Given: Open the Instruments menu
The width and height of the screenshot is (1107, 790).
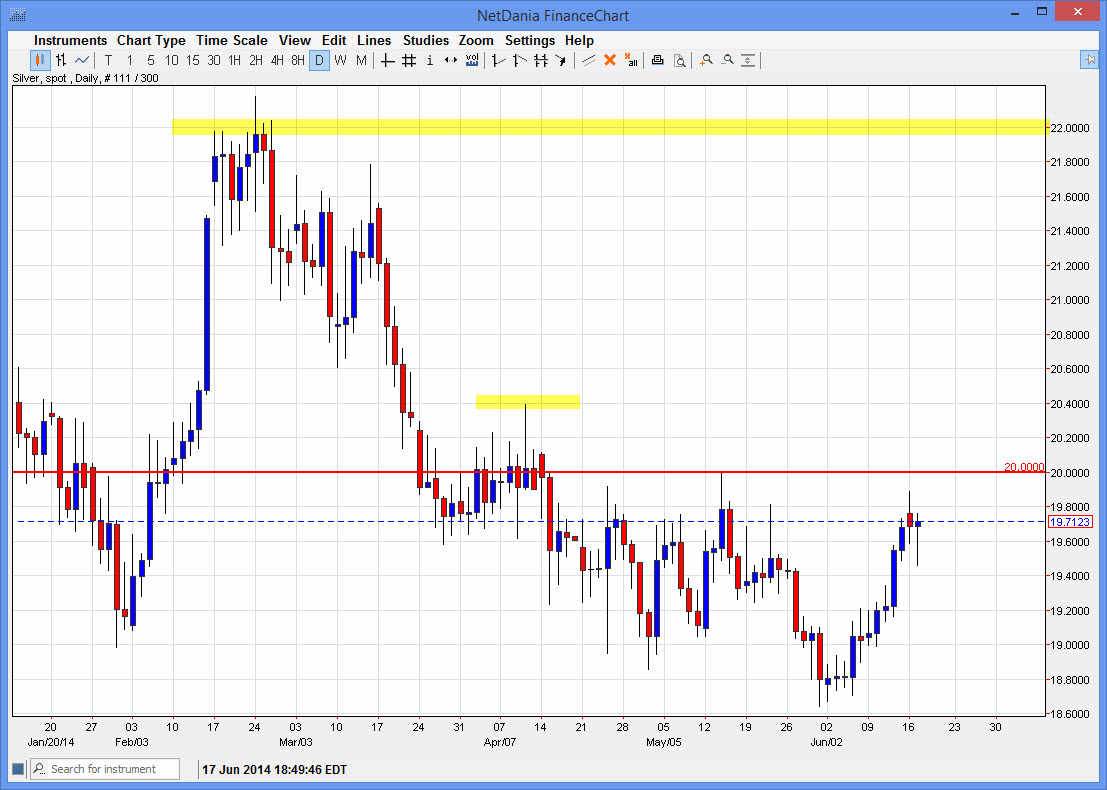Looking at the screenshot, I should [x=70, y=40].
